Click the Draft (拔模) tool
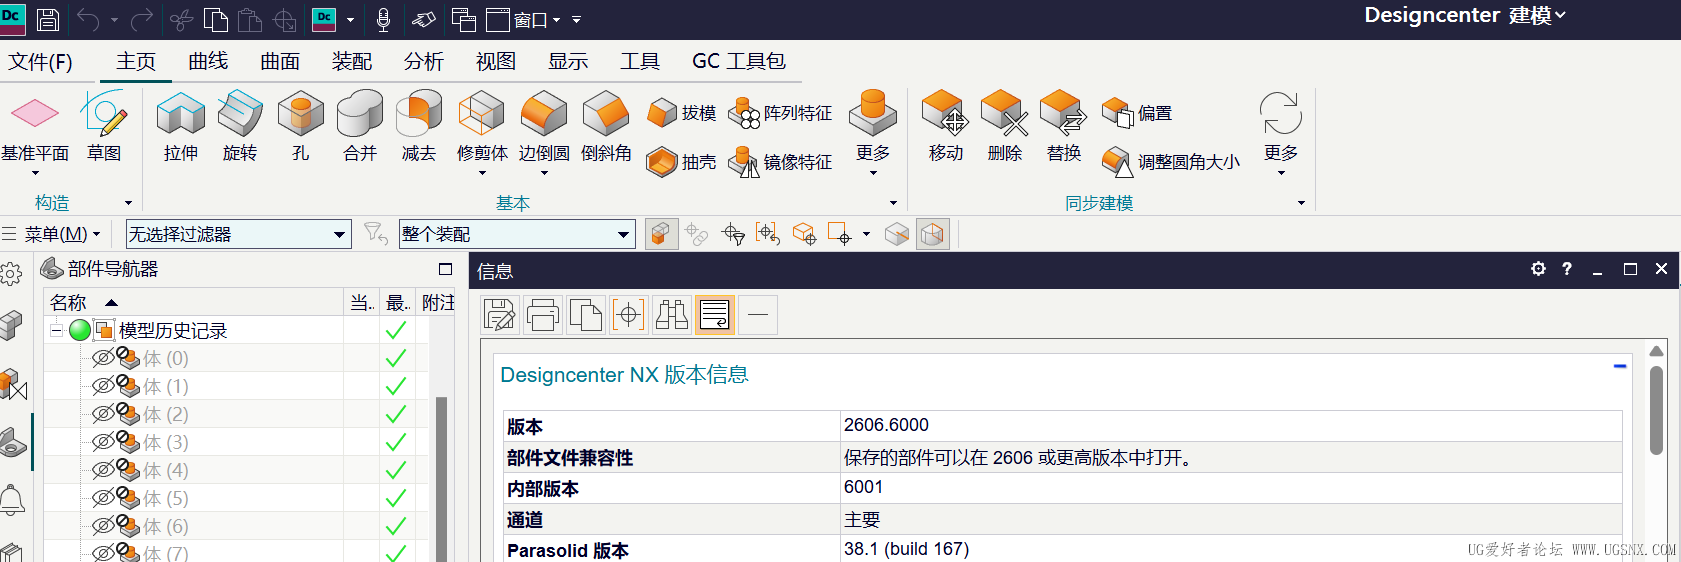 click(682, 113)
